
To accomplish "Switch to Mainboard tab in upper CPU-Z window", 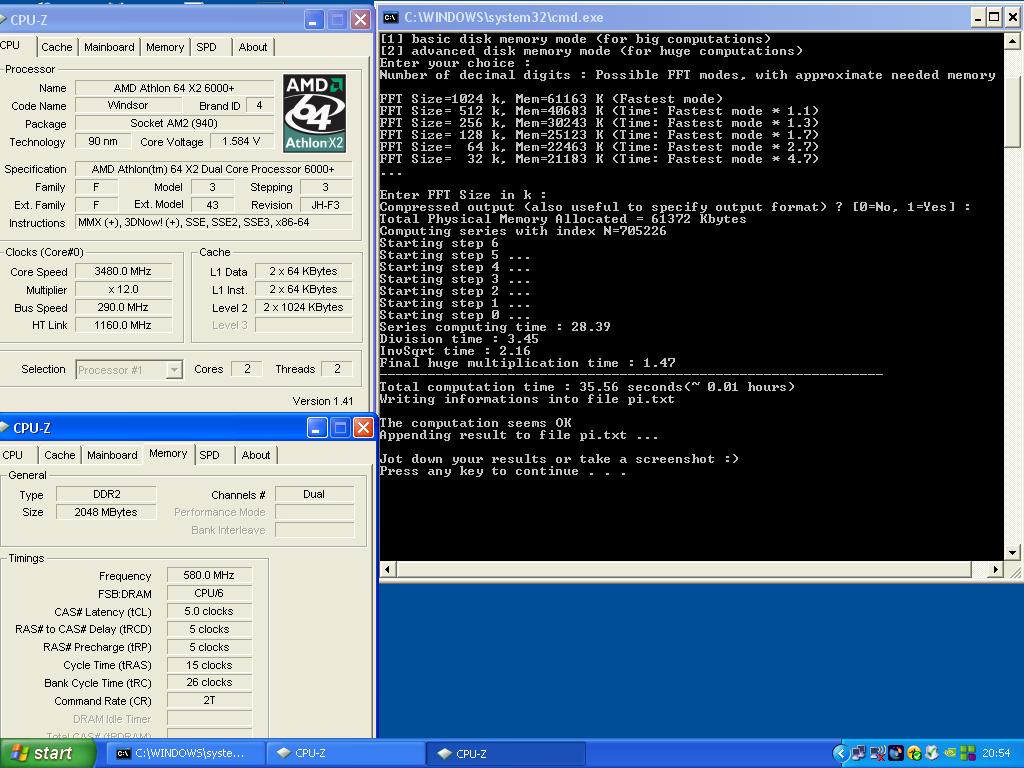I will click(x=109, y=47).
